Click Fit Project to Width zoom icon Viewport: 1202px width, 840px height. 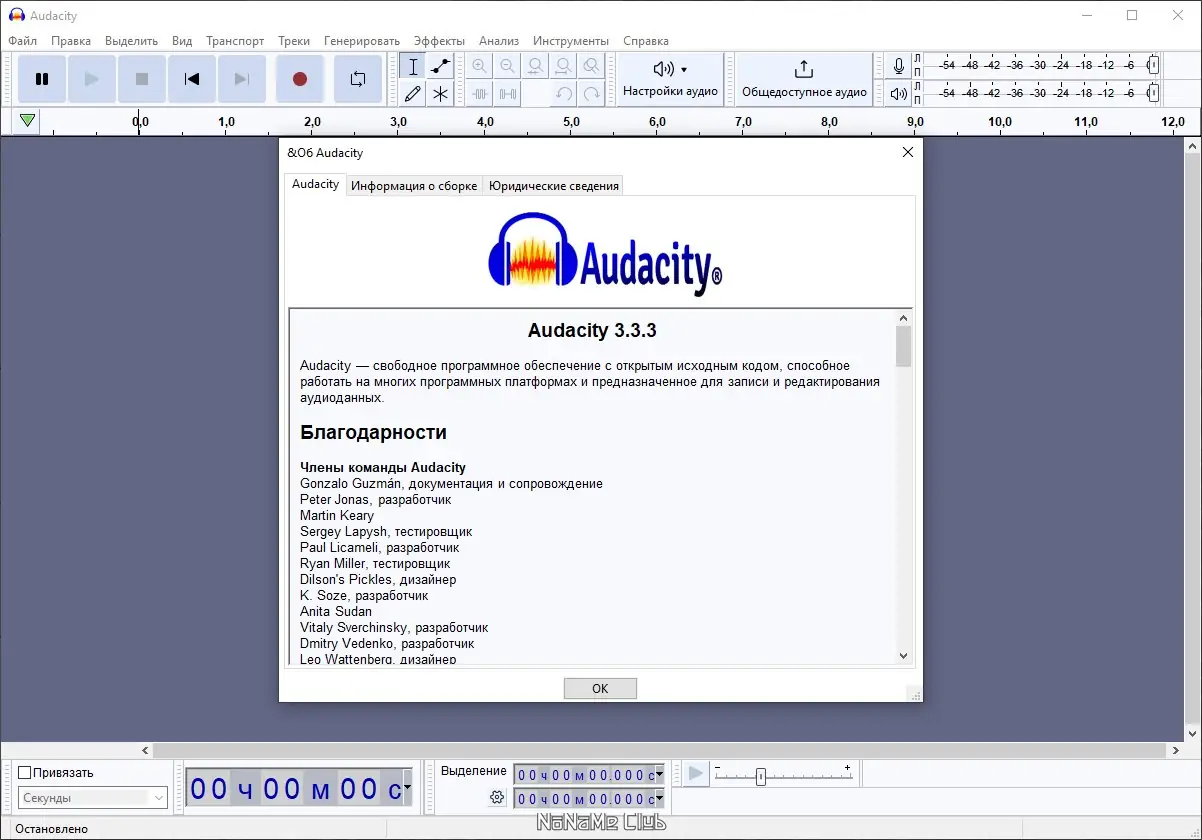564,67
